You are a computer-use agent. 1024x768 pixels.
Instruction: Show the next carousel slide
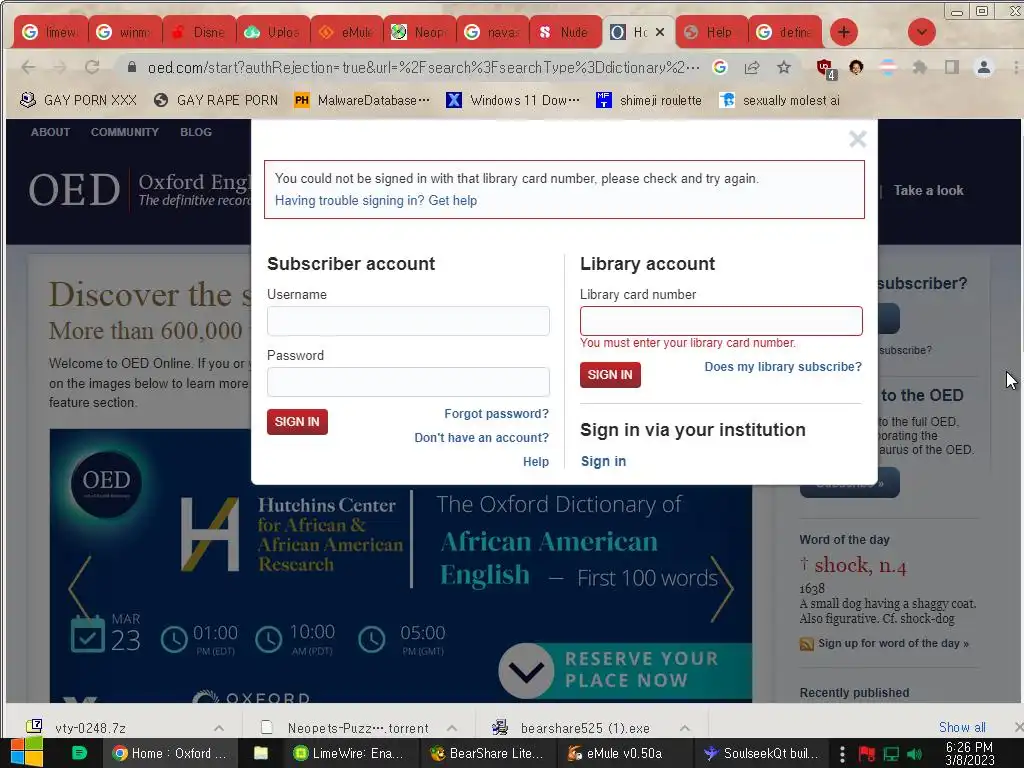722,588
